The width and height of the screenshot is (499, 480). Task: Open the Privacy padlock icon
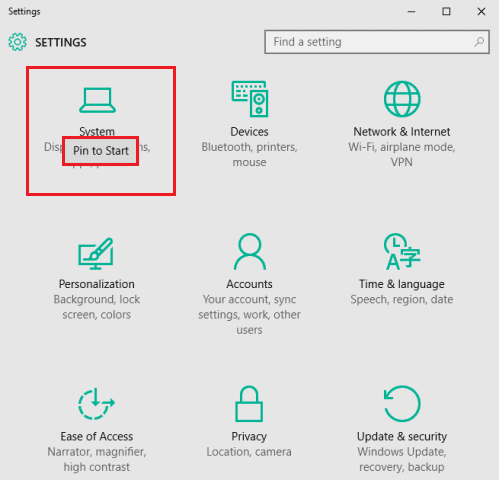pos(249,404)
